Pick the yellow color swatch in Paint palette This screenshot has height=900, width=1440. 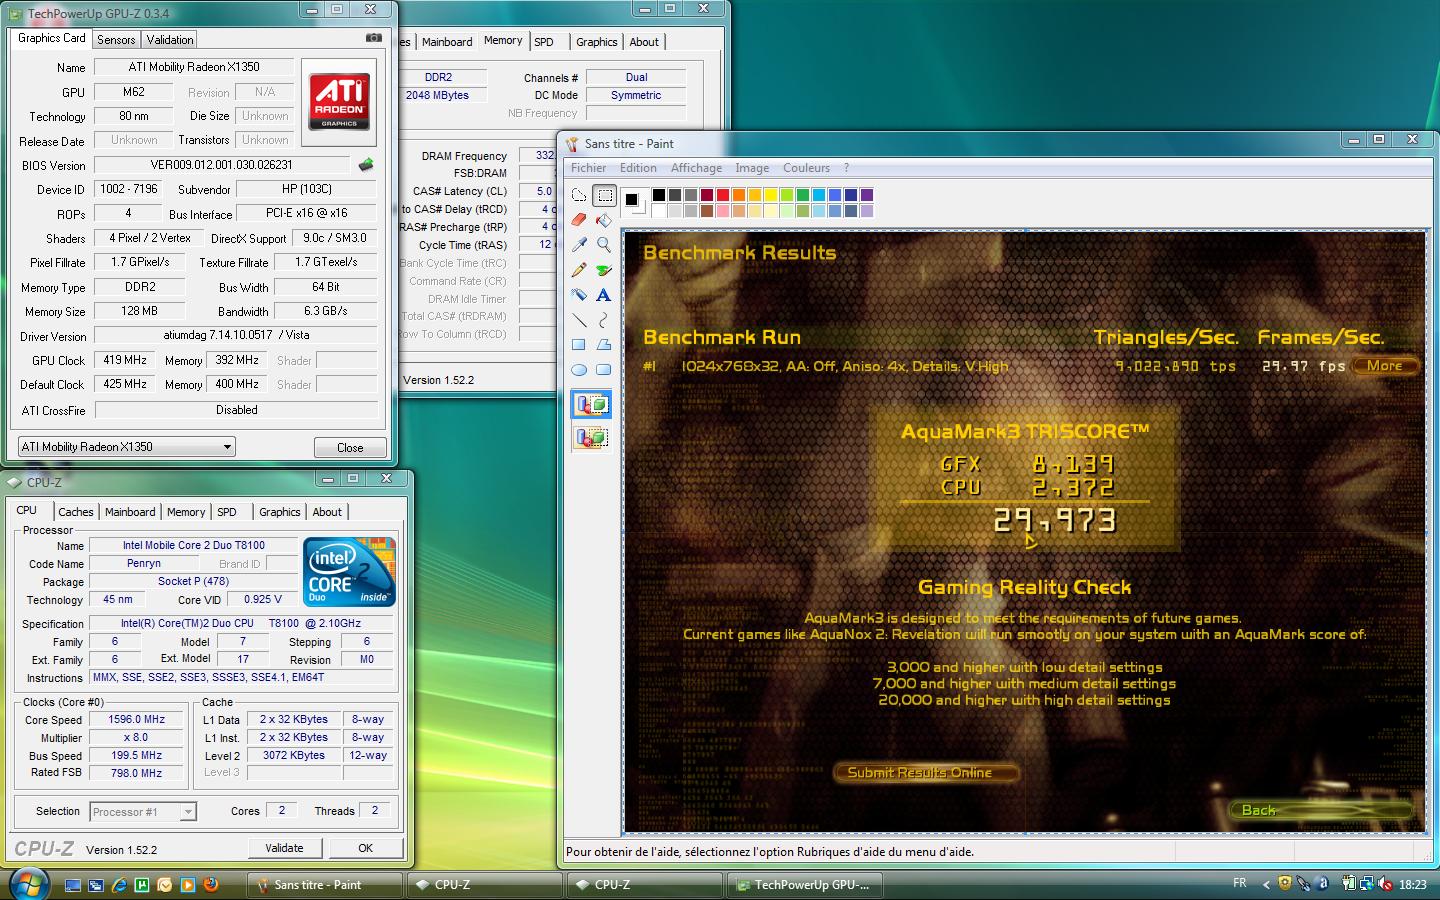(770, 195)
